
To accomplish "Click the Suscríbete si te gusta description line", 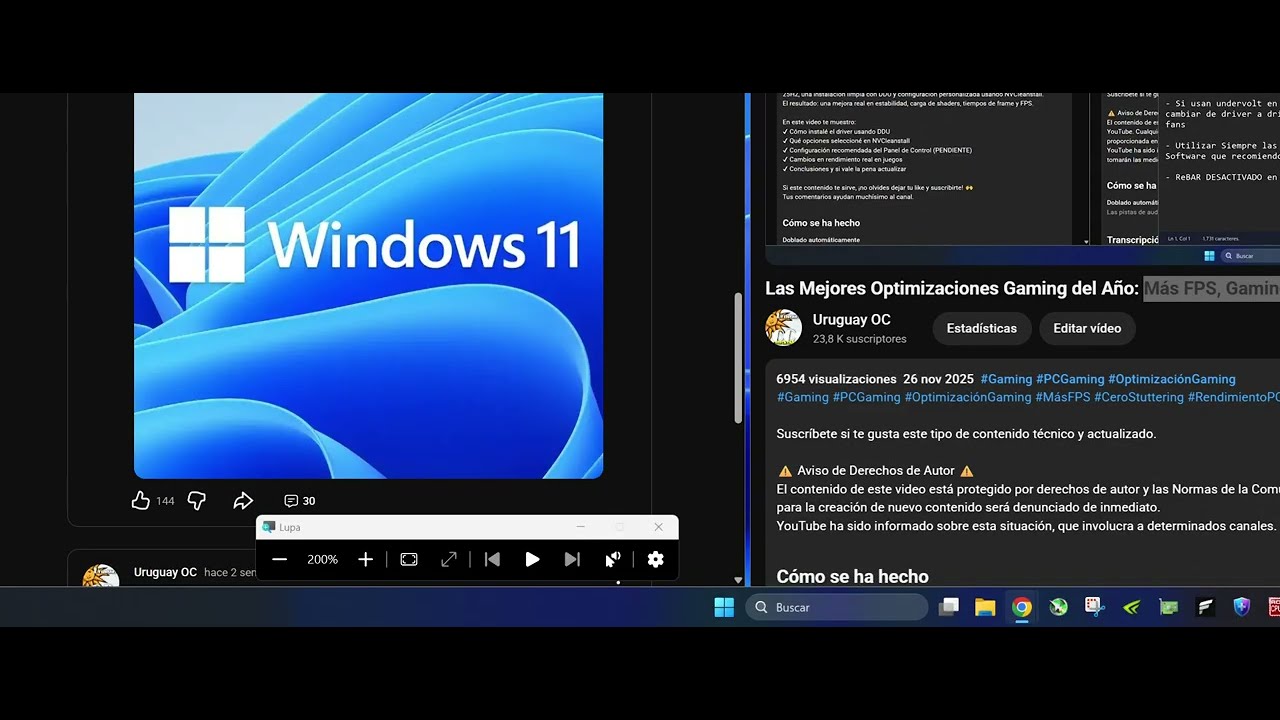I will tap(966, 434).
